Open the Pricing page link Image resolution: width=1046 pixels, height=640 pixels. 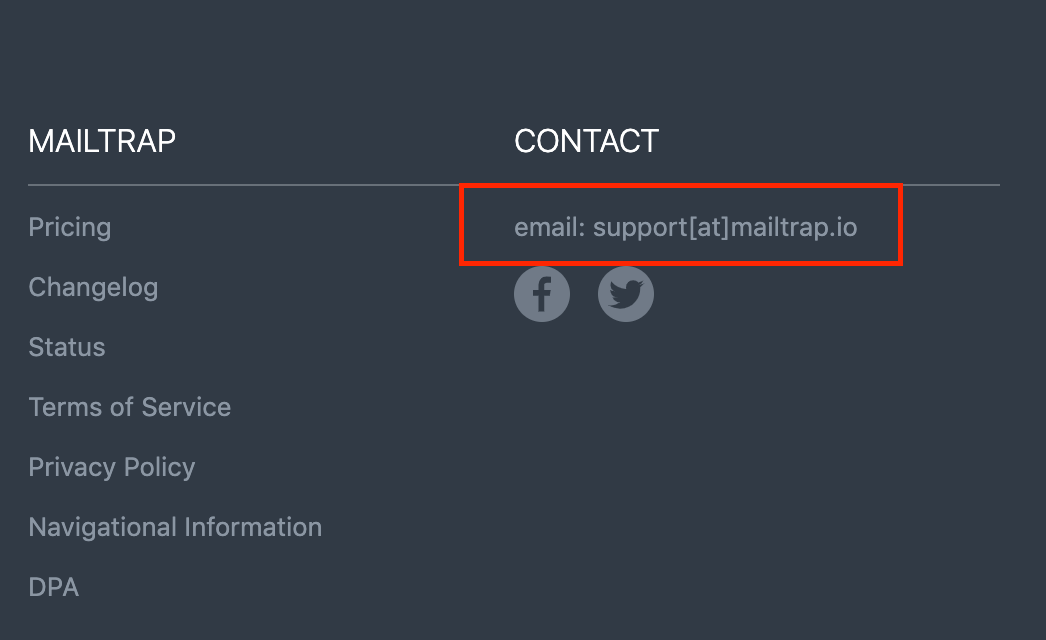tap(69, 227)
